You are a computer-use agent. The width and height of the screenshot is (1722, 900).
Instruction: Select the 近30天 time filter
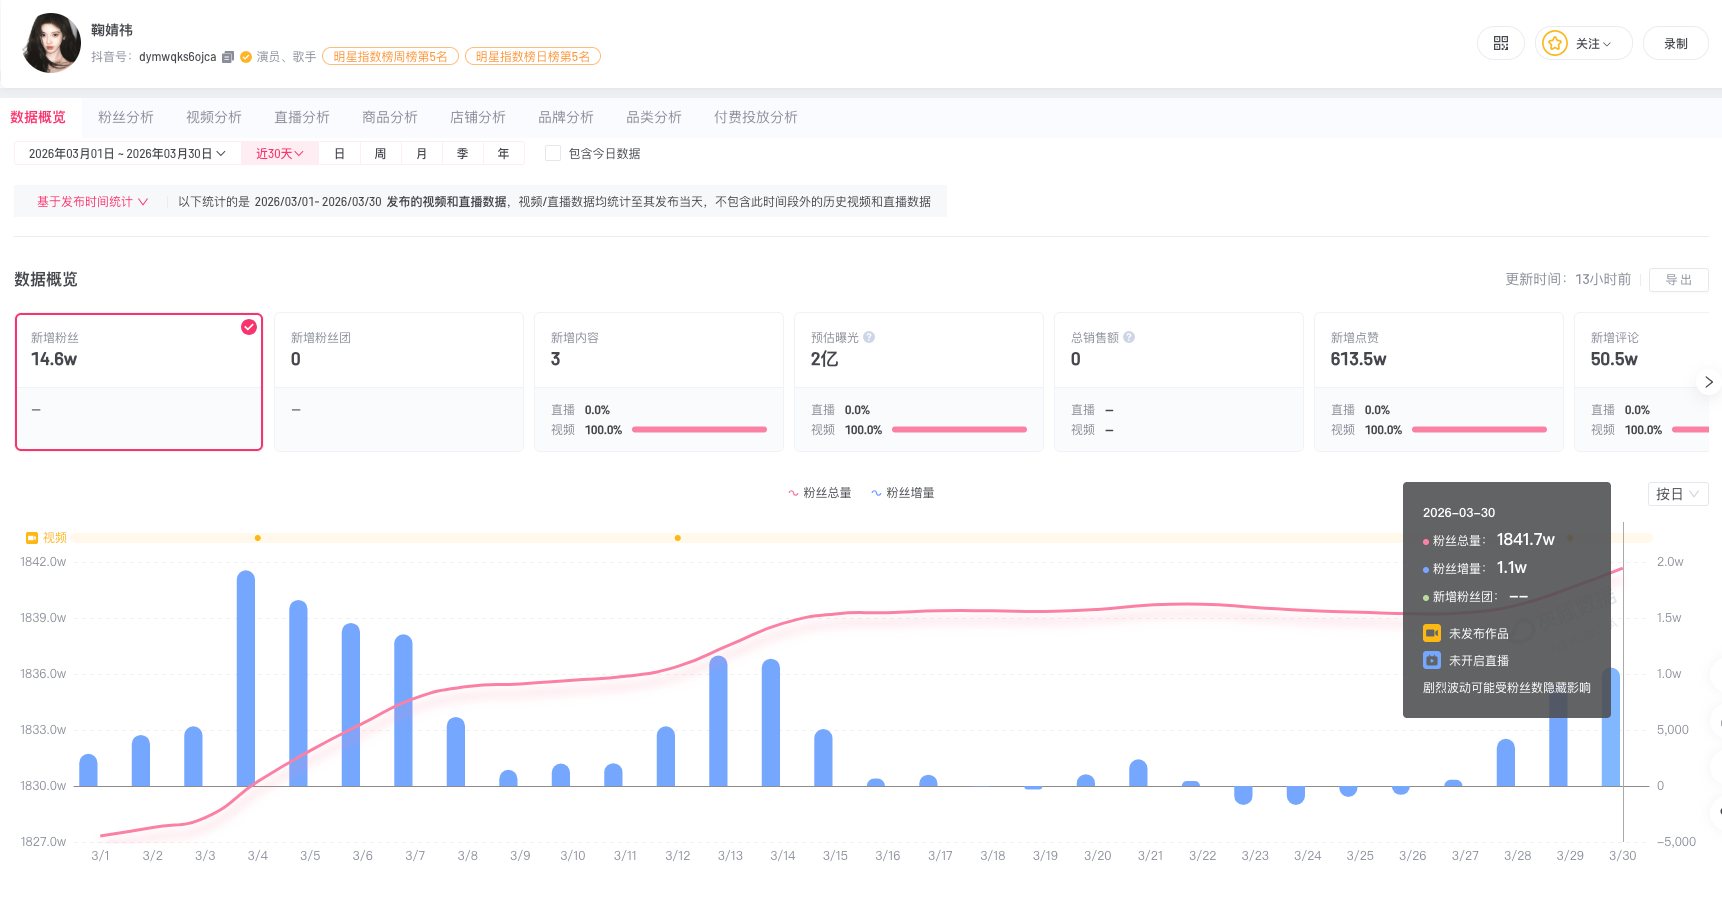coord(278,153)
